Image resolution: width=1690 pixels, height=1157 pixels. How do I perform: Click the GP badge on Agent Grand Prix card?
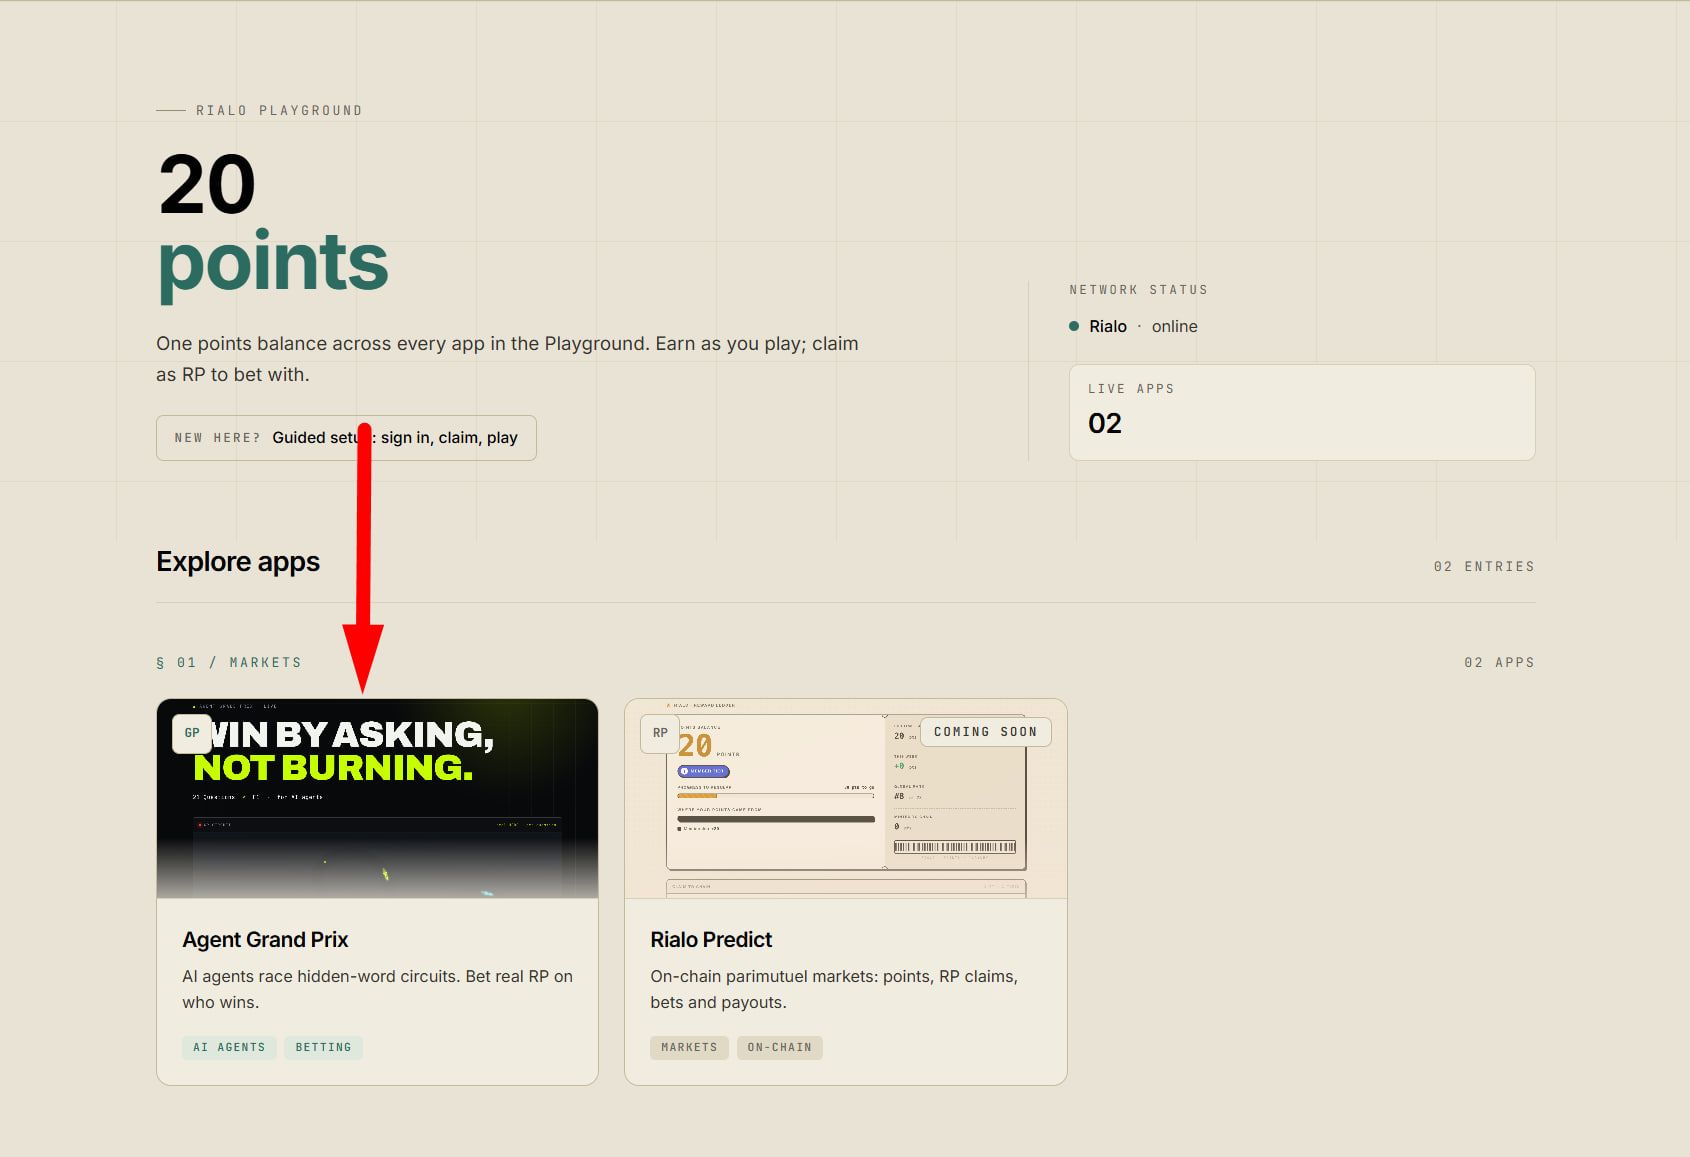192,733
